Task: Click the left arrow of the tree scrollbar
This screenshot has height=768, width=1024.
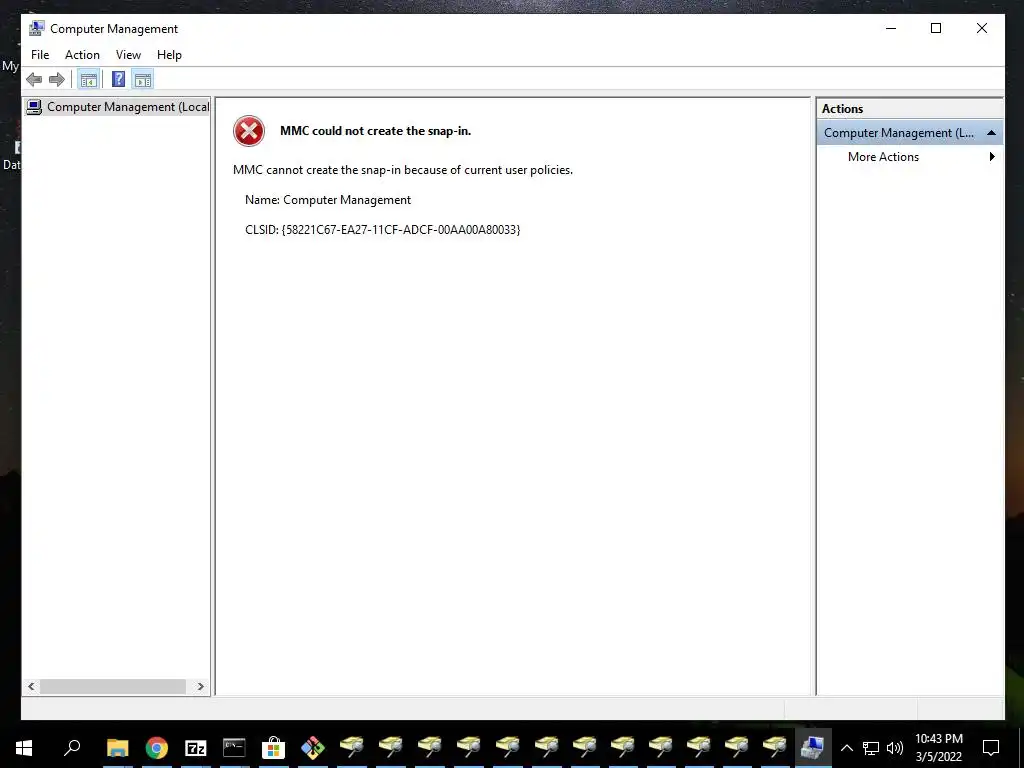Action: (31, 686)
